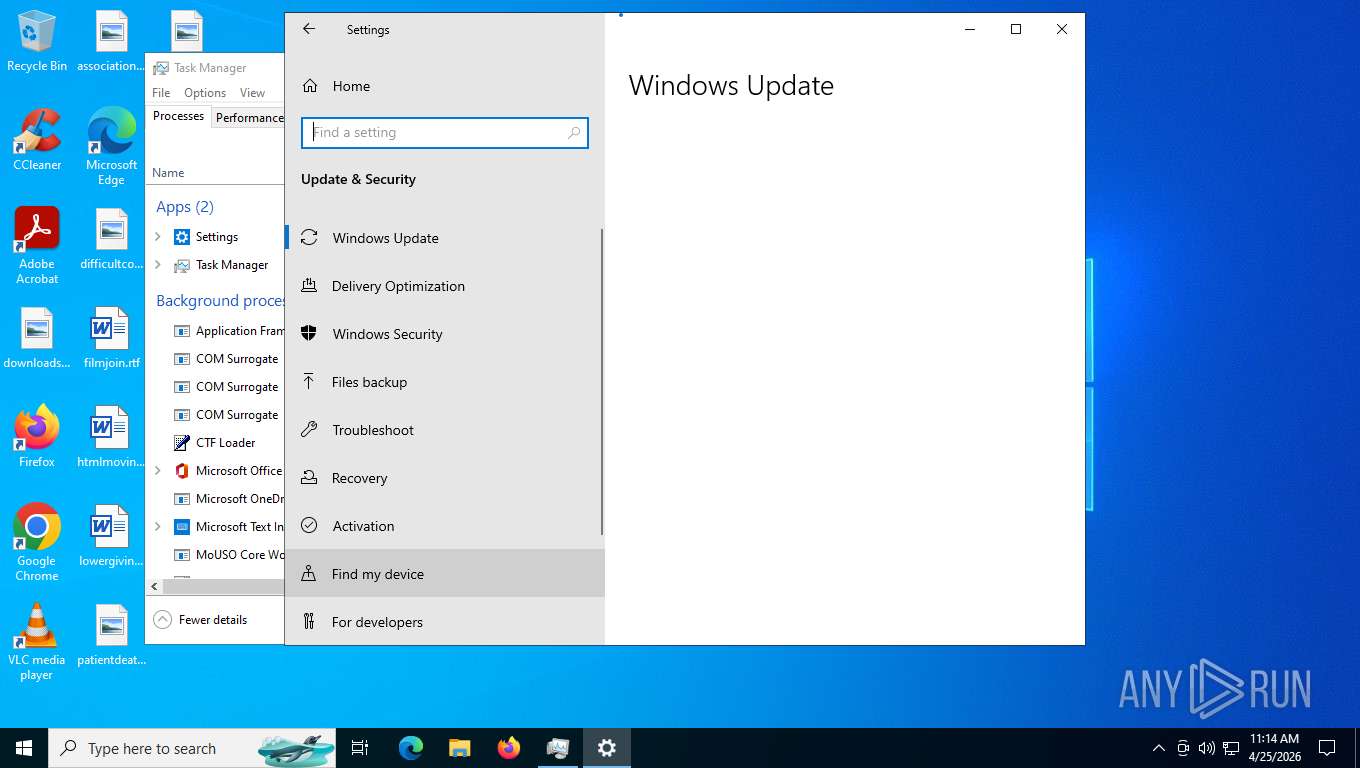
Task: Select Files backup in sidebar
Action: (x=445, y=382)
